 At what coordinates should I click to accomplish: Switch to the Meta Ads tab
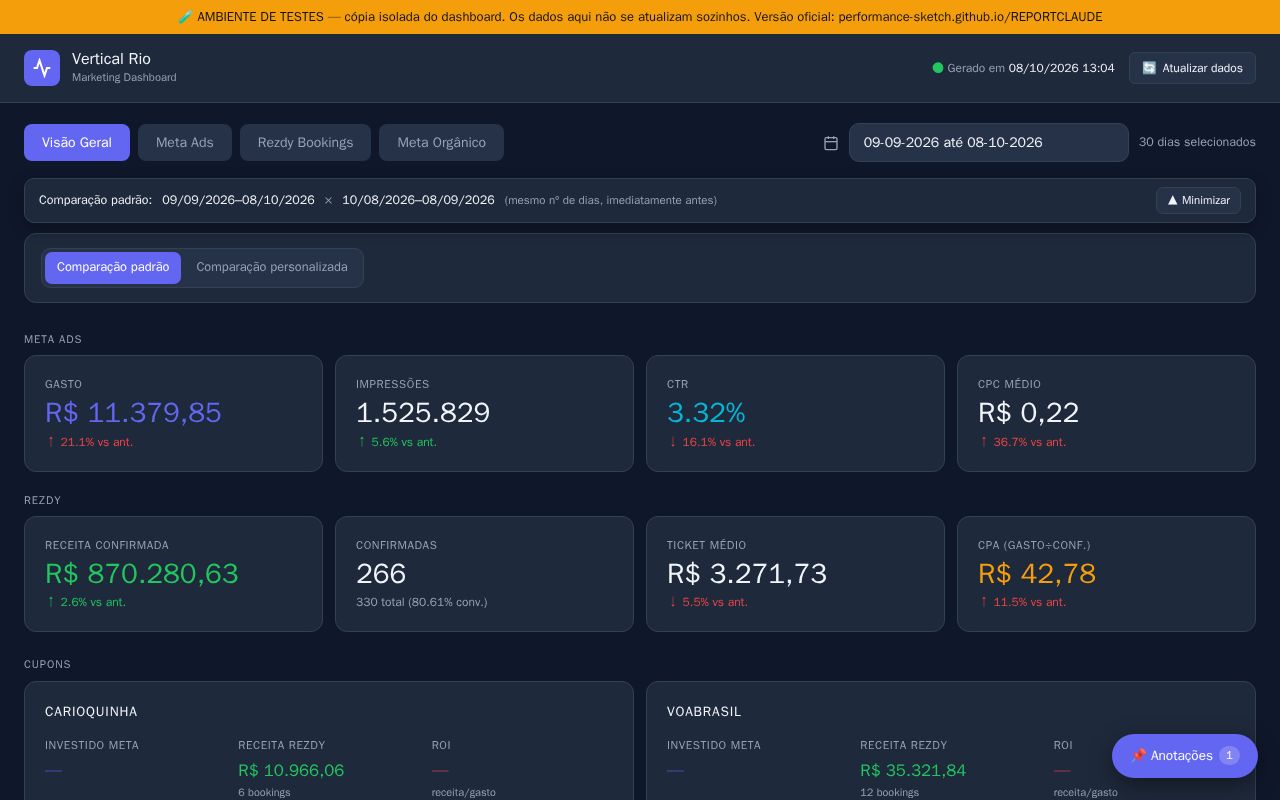tap(185, 142)
